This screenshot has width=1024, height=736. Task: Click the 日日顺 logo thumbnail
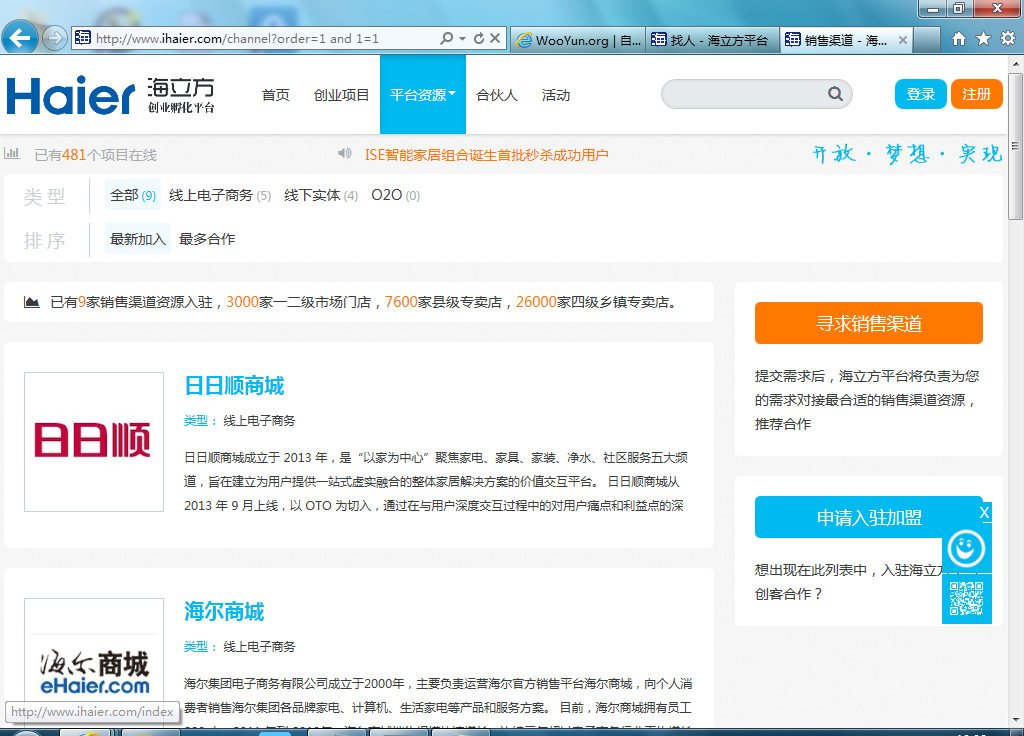pos(94,442)
